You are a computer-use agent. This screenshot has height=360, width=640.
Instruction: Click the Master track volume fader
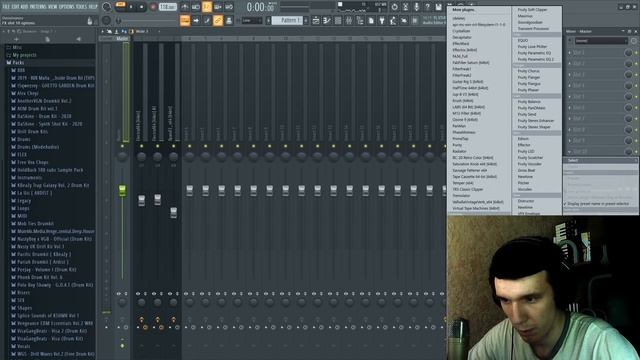[x=122, y=191]
